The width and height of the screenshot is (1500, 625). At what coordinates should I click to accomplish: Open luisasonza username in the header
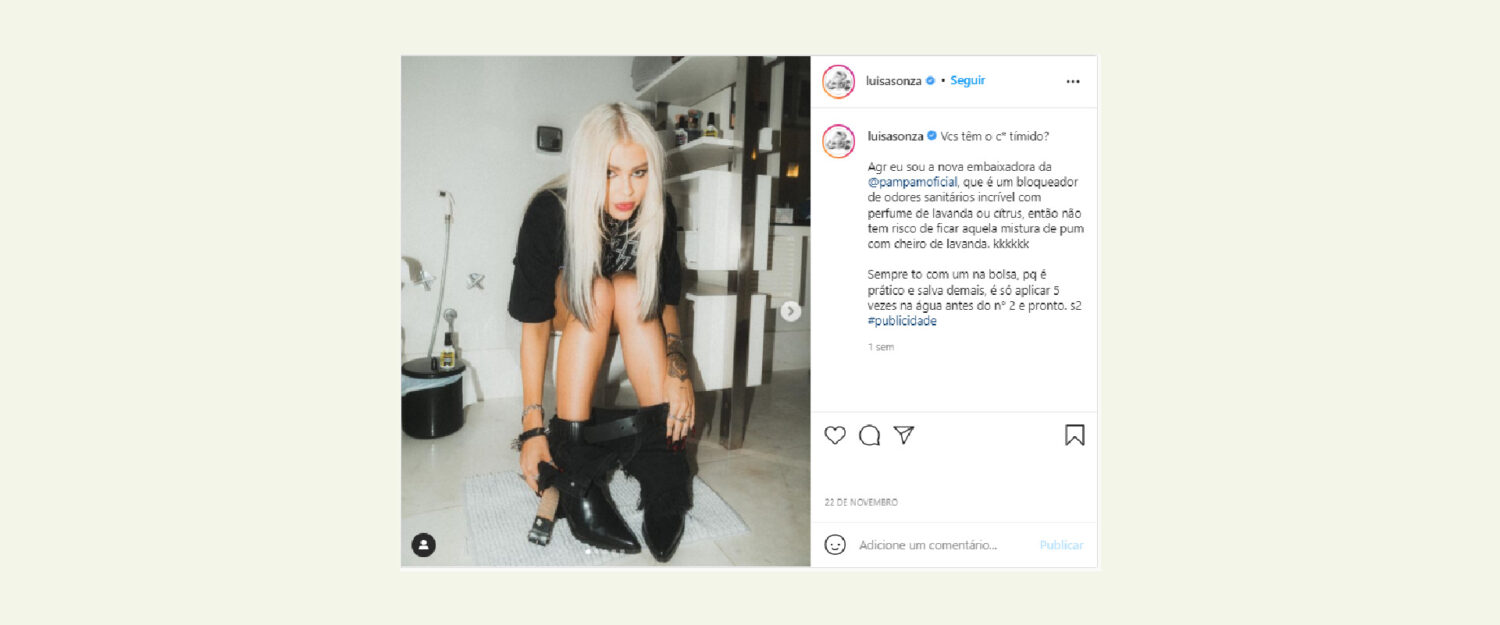pos(894,81)
